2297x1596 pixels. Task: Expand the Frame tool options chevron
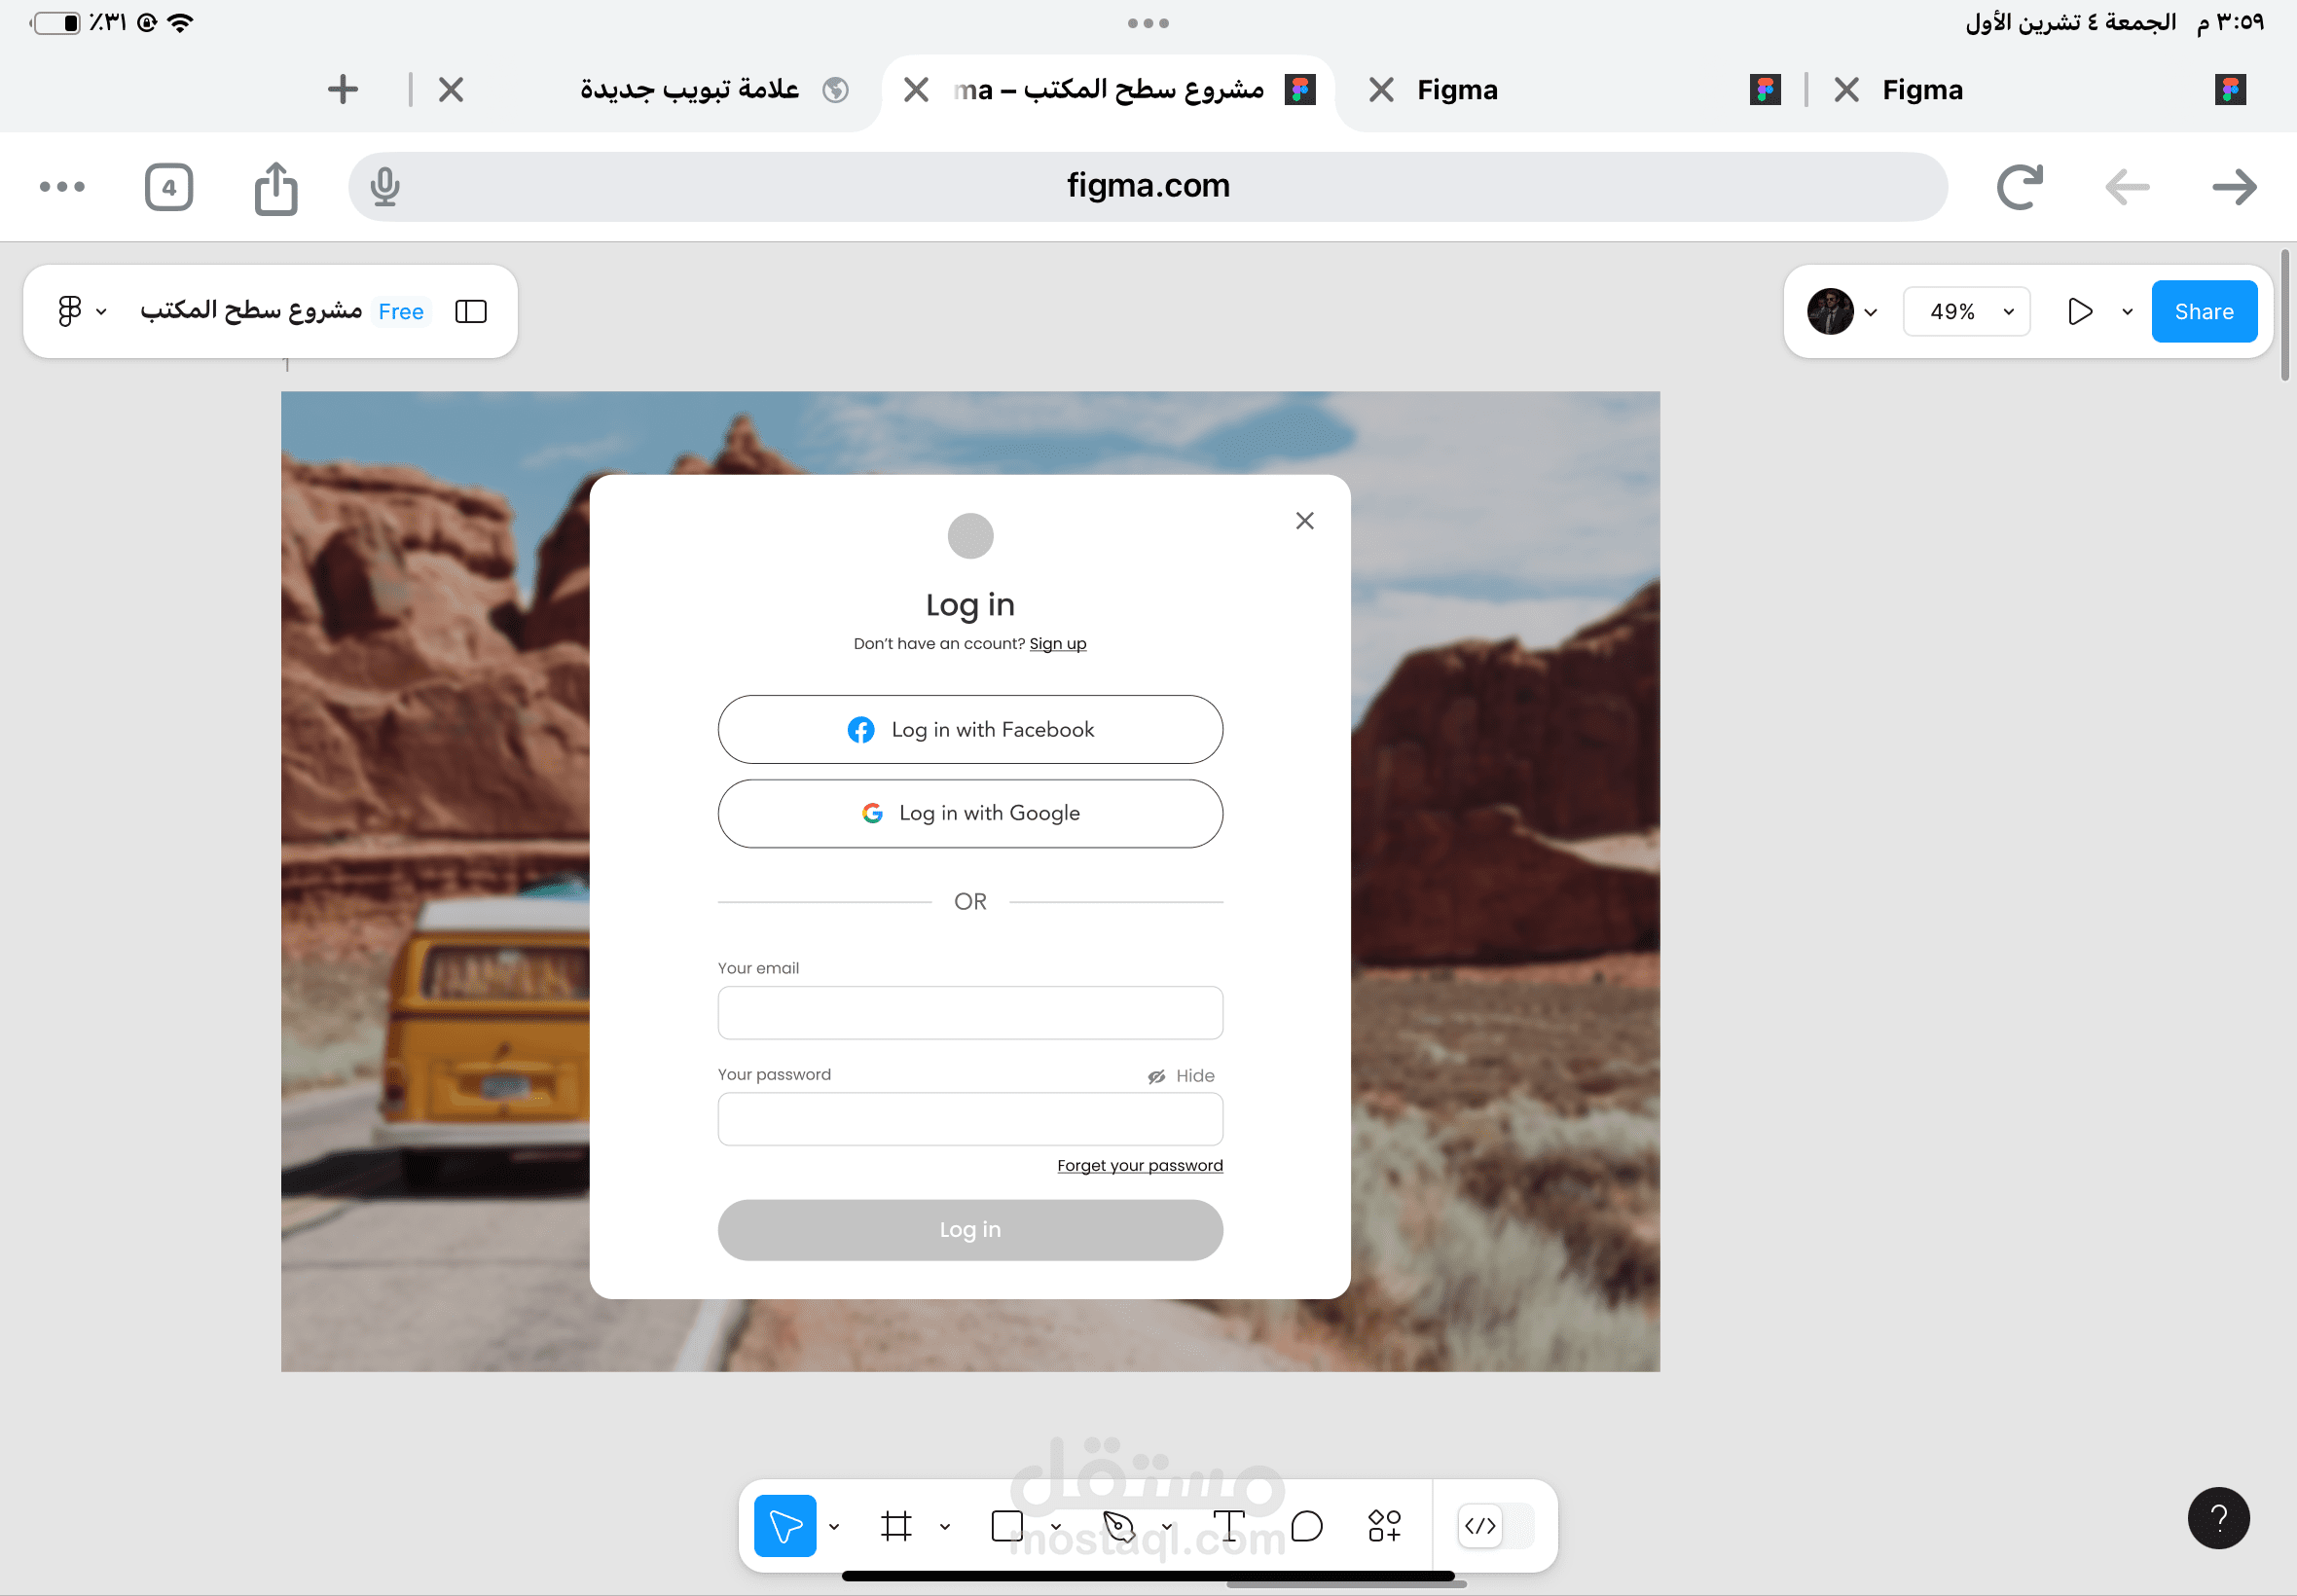coord(945,1527)
